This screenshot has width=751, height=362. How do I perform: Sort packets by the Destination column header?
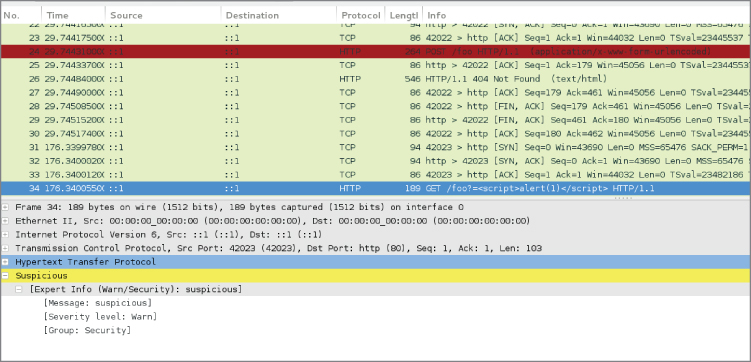pos(279,15)
